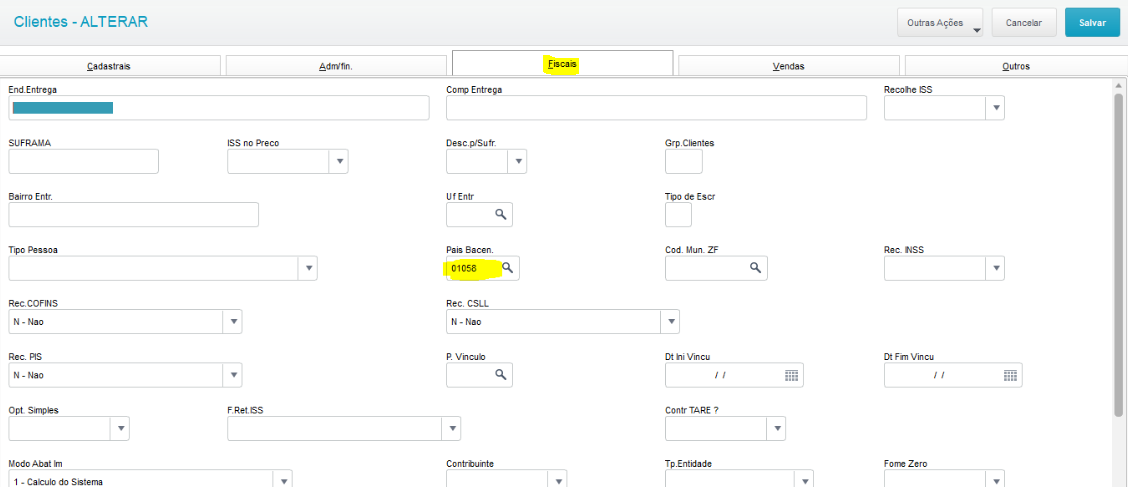Focus the End.Entrega field

click(x=219, y=108)
